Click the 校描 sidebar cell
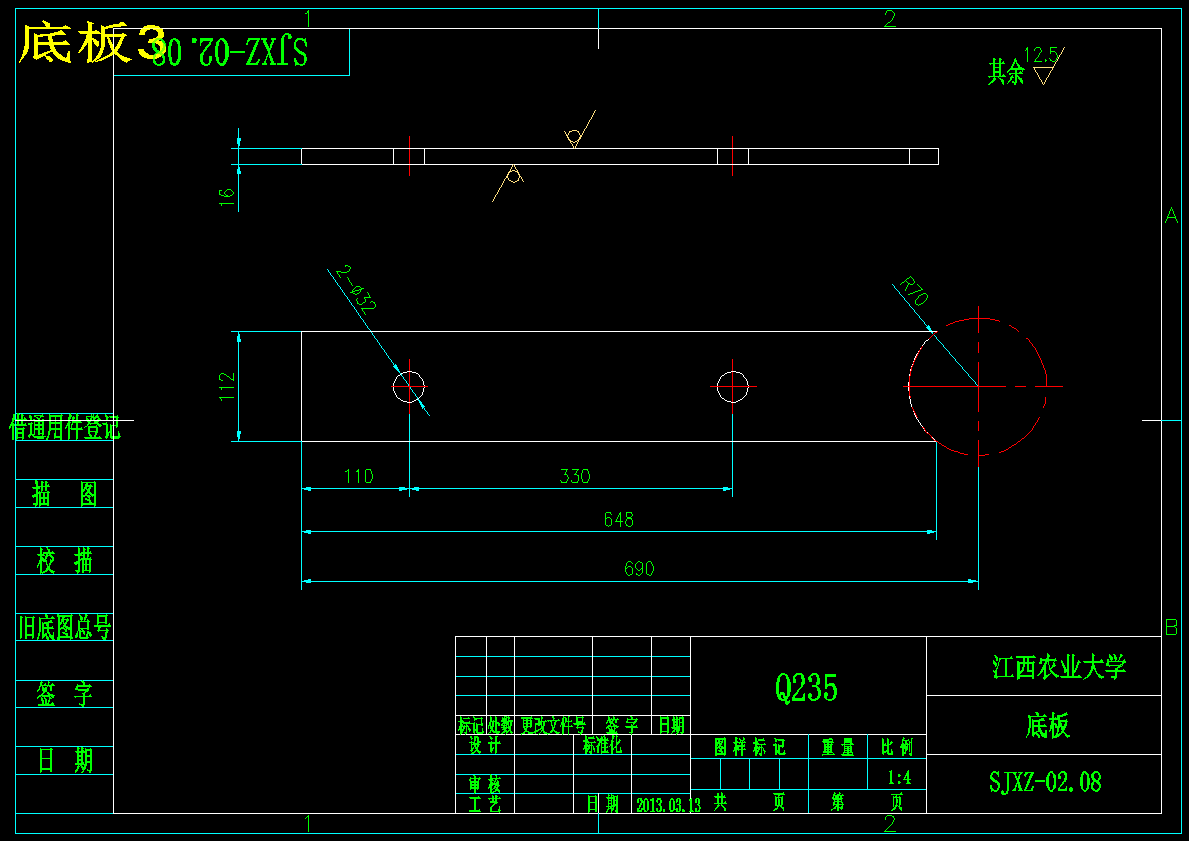The width and height of the screenshot is (1189, 841). coord(64,561)
